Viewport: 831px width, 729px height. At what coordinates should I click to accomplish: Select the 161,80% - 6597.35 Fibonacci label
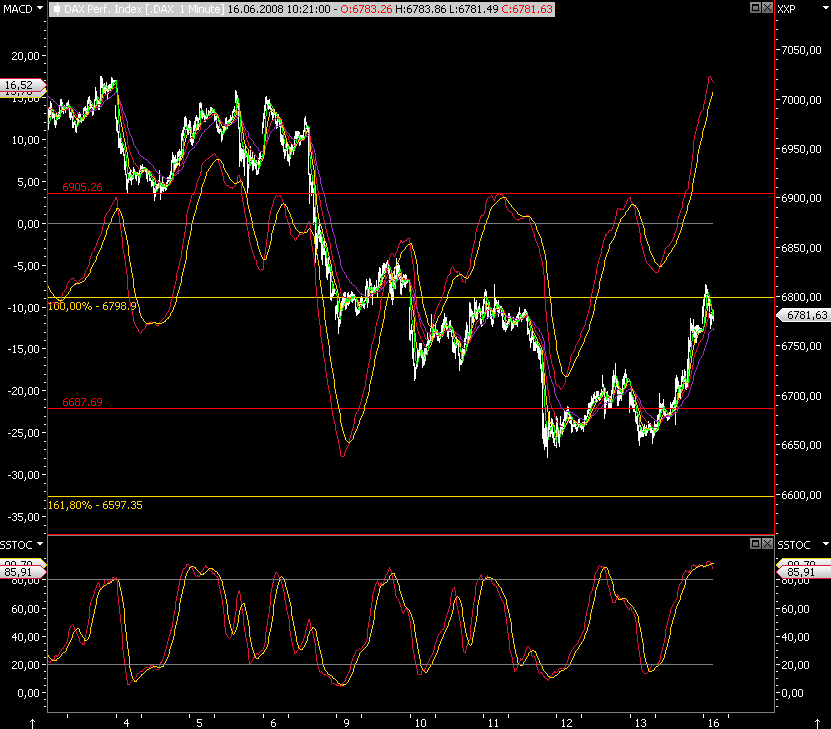(95, 505)
